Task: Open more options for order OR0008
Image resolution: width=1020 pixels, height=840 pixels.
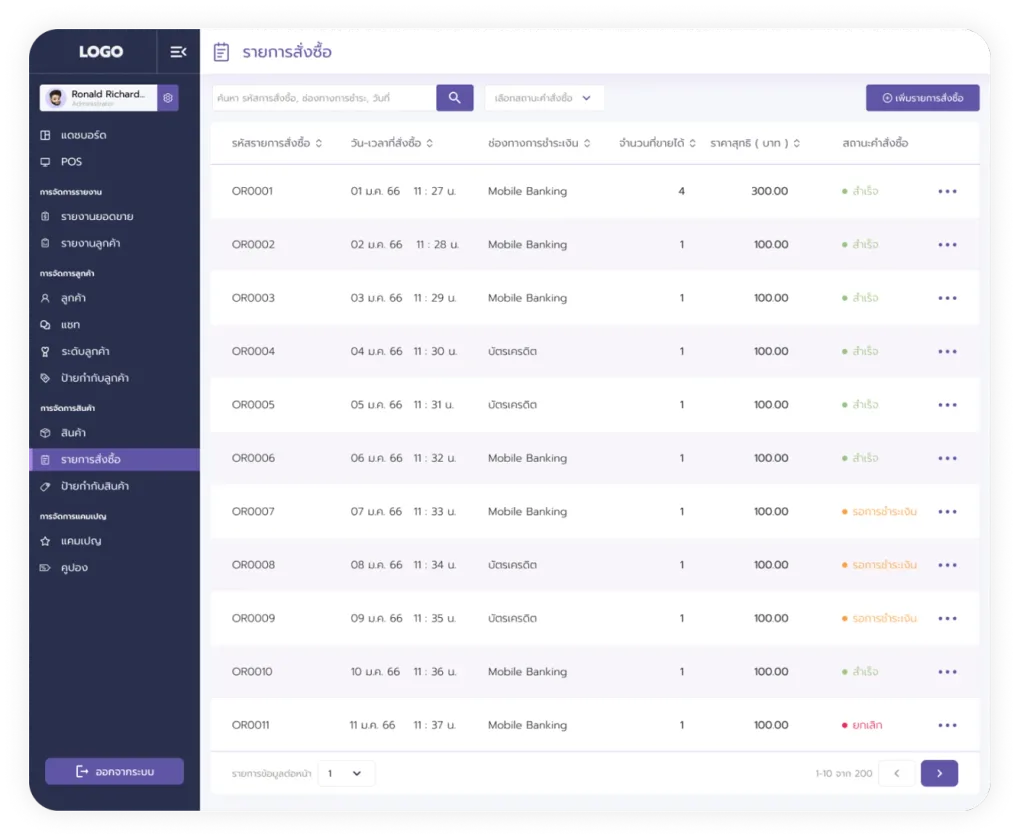Action: [x=947, y=565]
